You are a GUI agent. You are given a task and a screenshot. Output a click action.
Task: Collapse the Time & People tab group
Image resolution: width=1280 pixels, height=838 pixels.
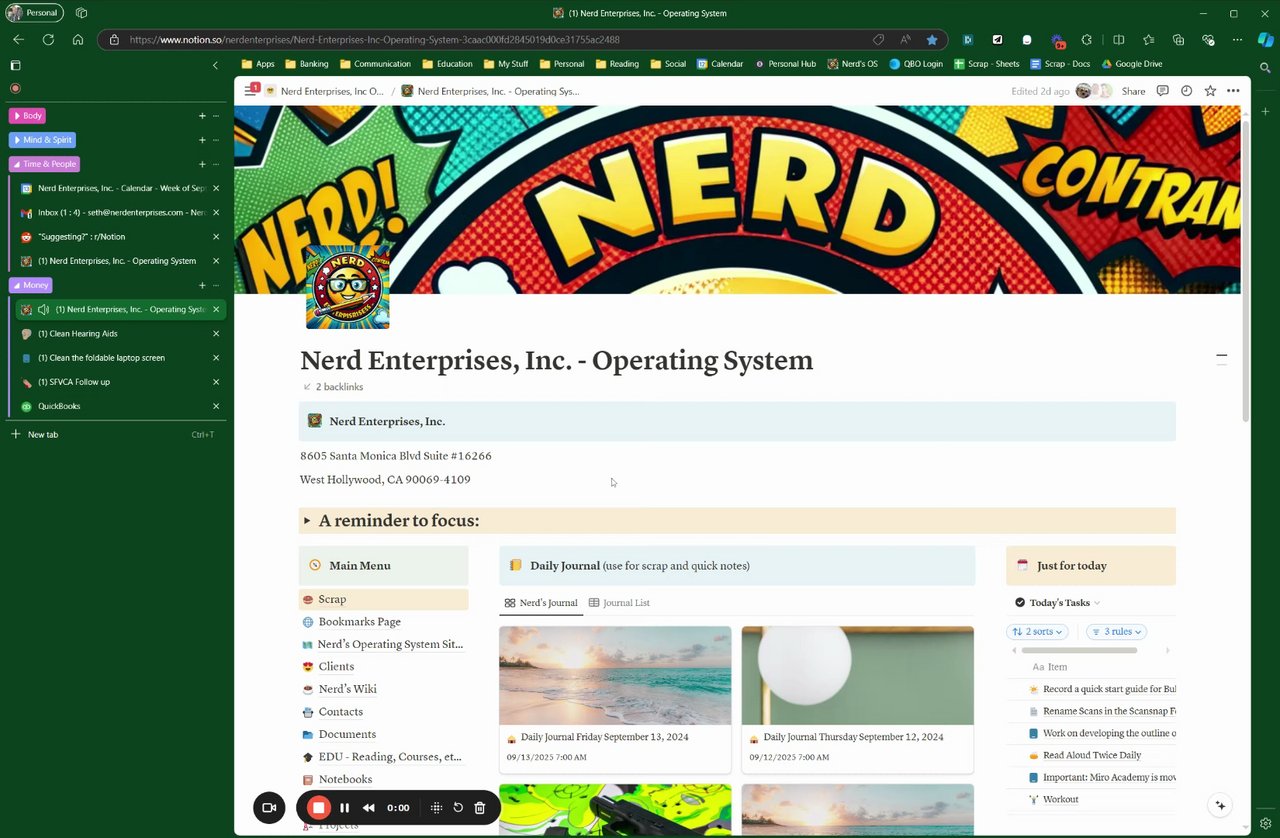(44, 164)
